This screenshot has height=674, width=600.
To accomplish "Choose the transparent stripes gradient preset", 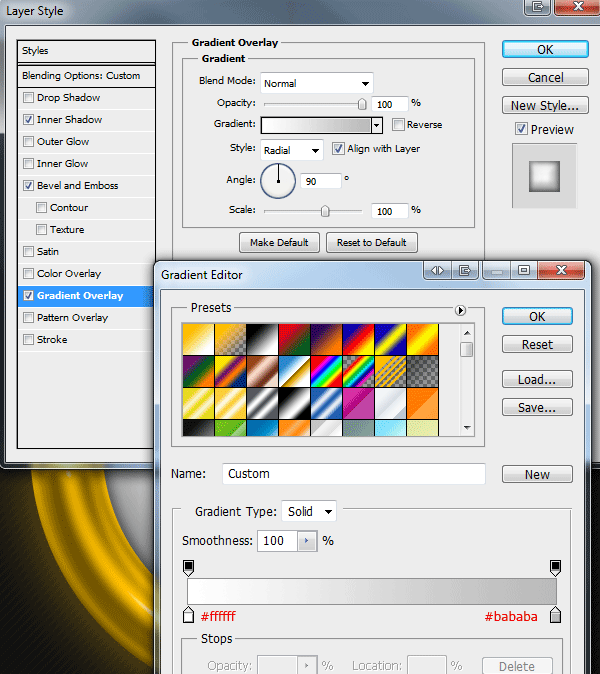I will click(x=390, y=371).
